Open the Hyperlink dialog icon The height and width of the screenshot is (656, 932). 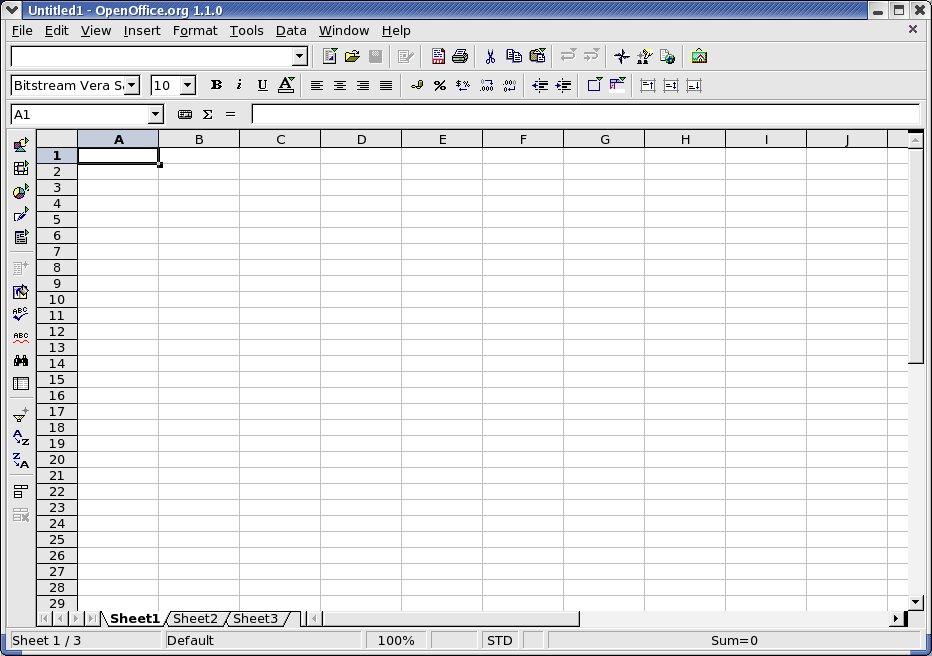click(x=667, y=56)
